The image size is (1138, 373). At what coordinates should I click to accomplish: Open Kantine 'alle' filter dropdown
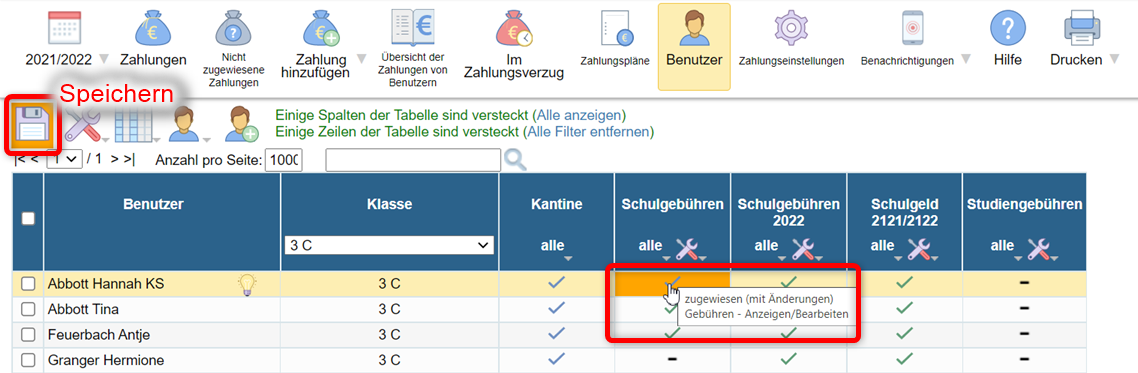coord(556,247)
